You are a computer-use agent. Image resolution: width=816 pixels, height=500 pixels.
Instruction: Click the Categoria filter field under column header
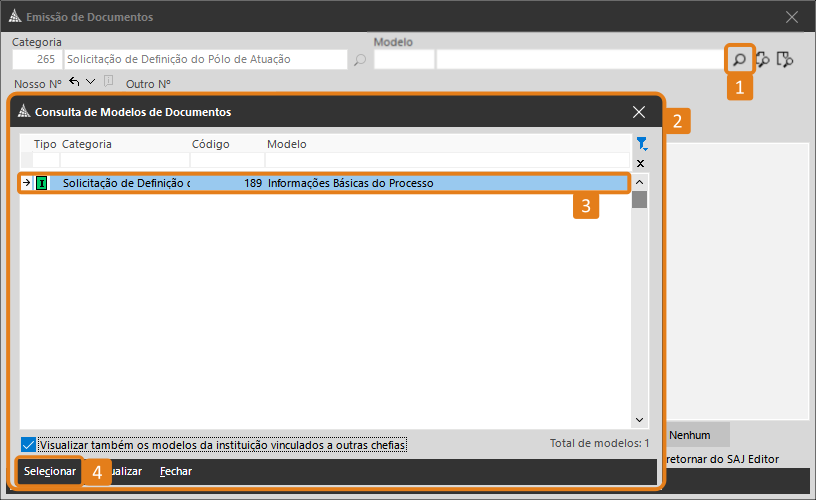coord(124,161)
